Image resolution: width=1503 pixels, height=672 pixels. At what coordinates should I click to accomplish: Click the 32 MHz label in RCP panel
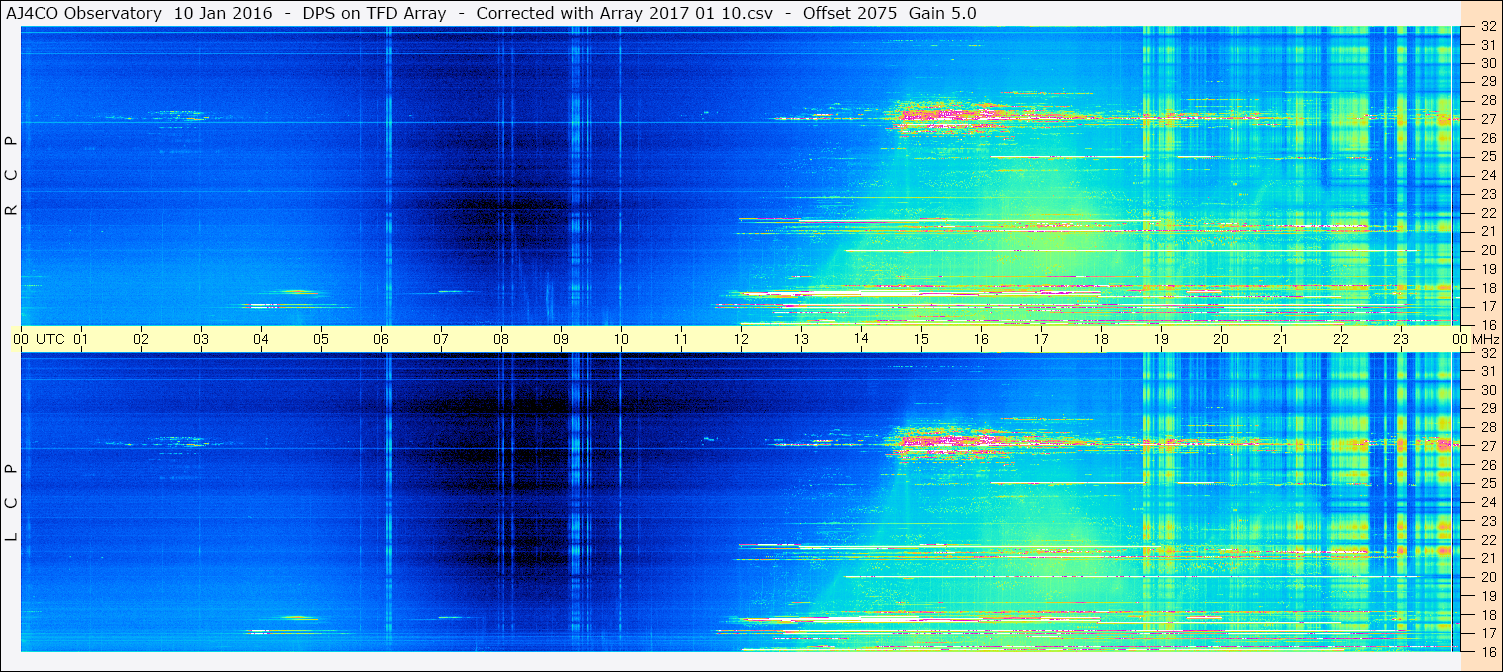point(1488,27)
